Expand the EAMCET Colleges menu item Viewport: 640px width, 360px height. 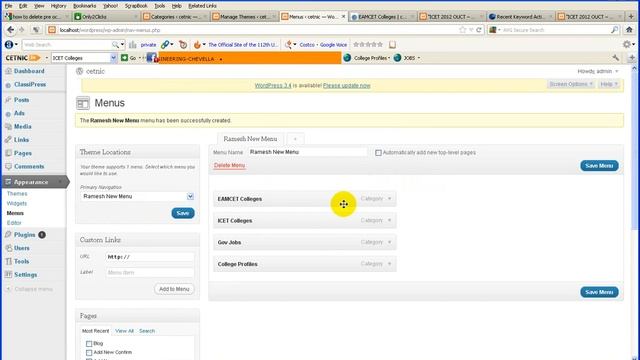[389, 199]
